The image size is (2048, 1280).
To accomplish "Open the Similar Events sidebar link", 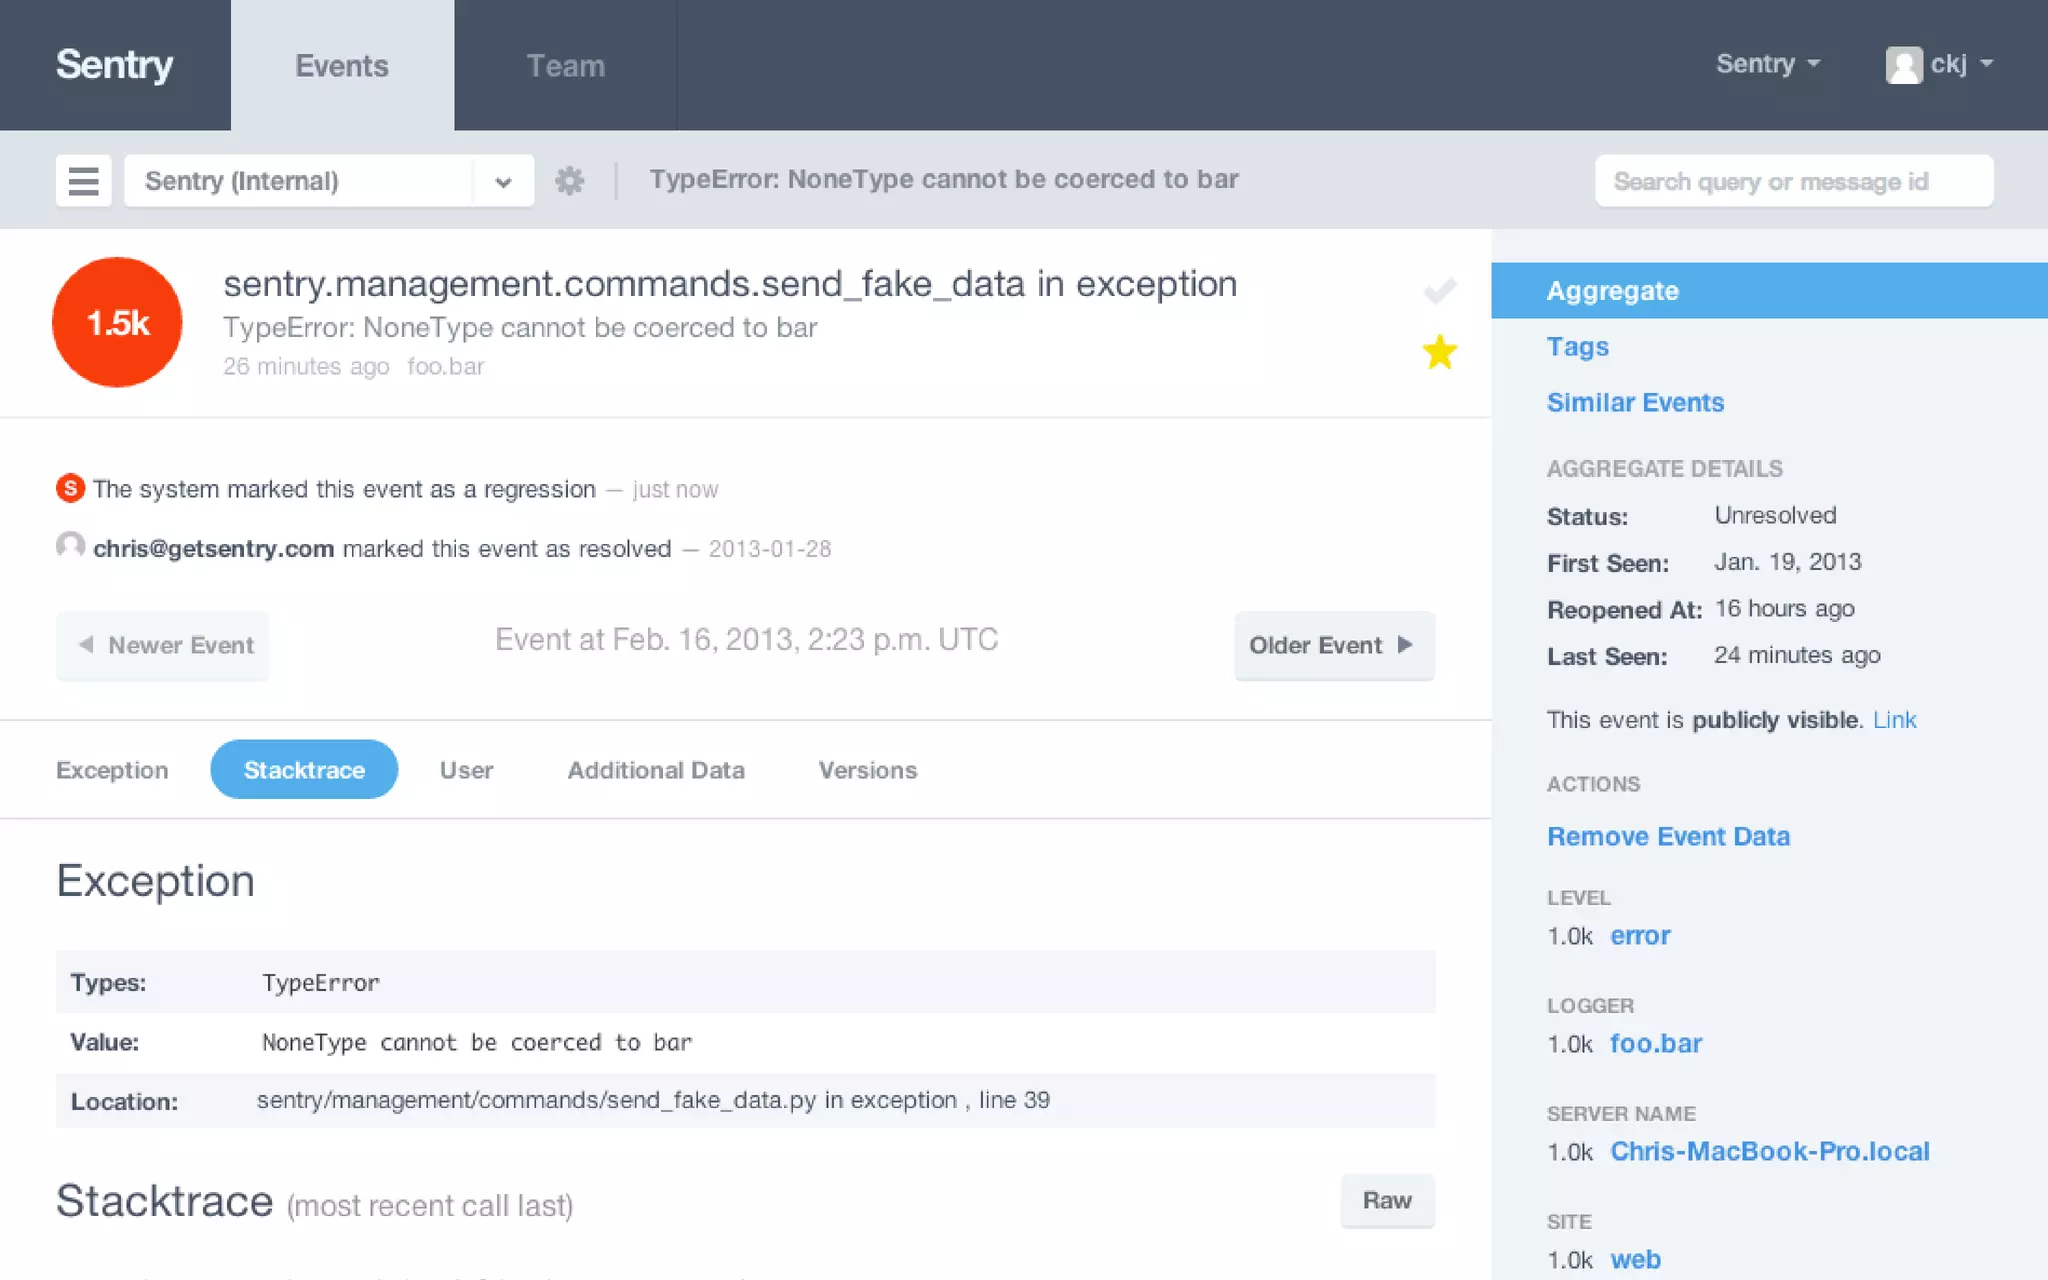I will click(1635, 402).
